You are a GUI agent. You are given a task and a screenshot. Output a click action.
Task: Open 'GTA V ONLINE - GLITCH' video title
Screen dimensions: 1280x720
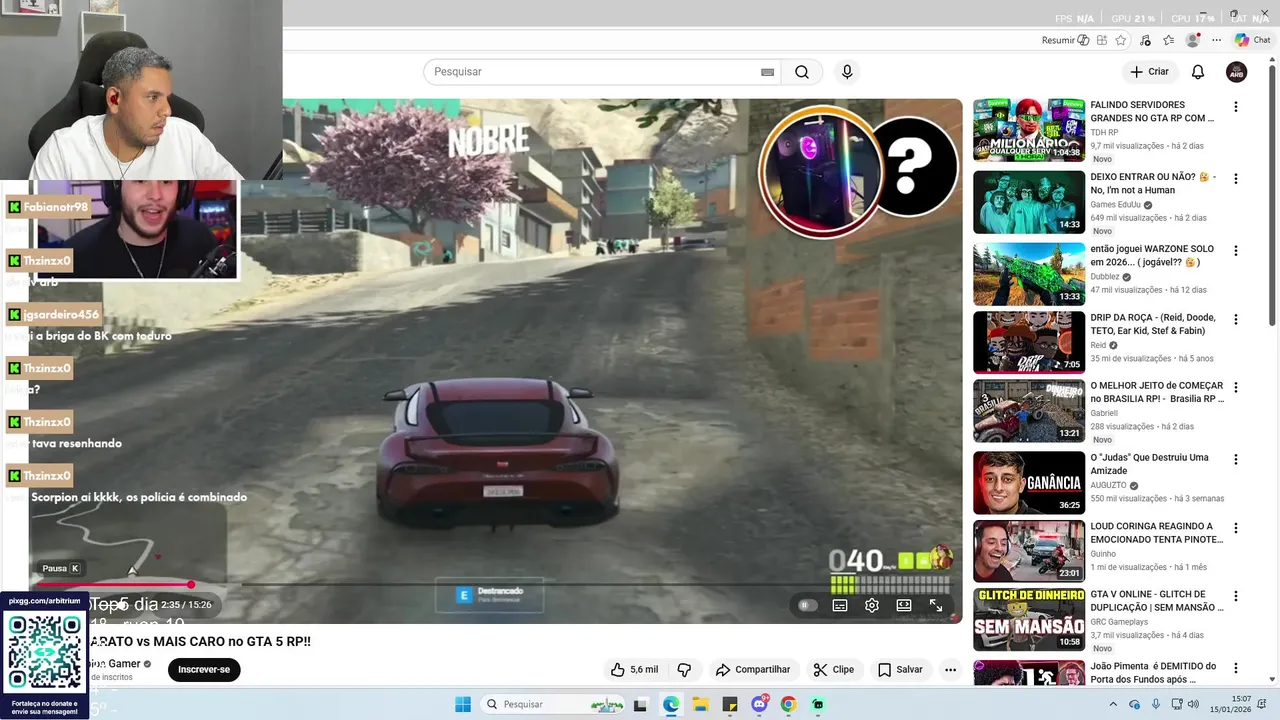pyautogui.click(x=1157, y=601)
